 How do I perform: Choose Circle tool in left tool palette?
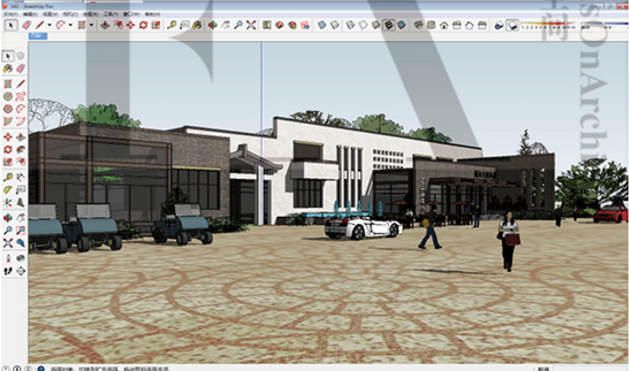pyautogui.click(x=8, y=96)
